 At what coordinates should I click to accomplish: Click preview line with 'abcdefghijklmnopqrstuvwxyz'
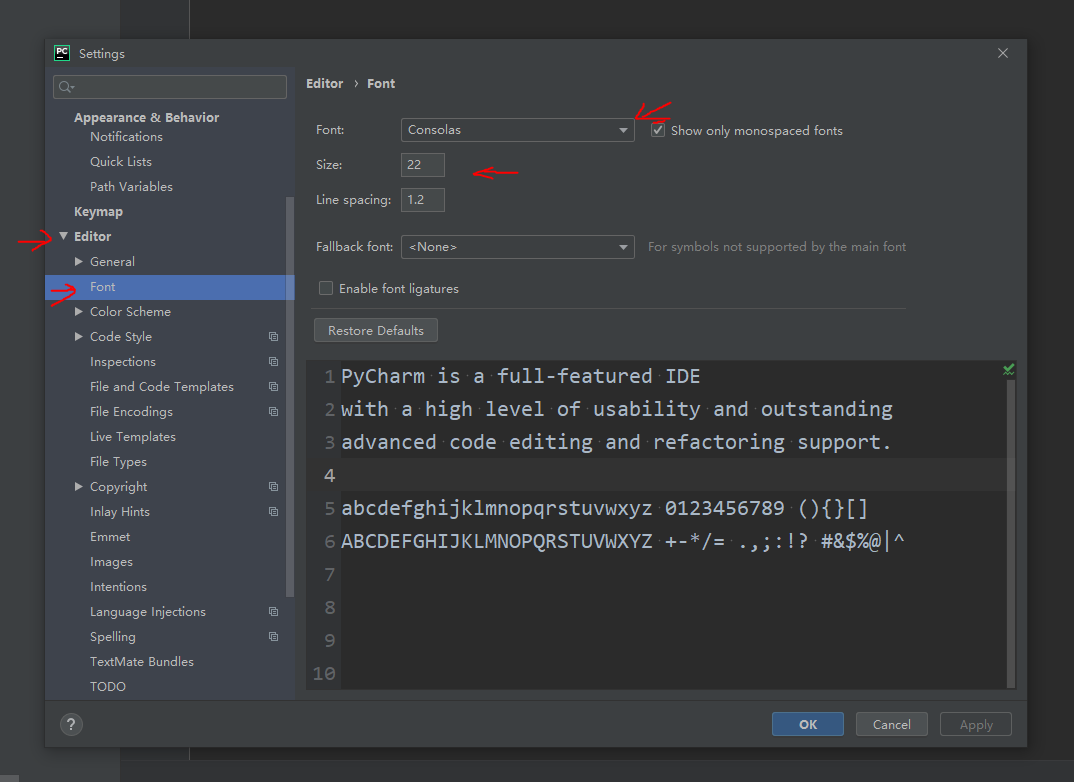(x=604, y=508)
